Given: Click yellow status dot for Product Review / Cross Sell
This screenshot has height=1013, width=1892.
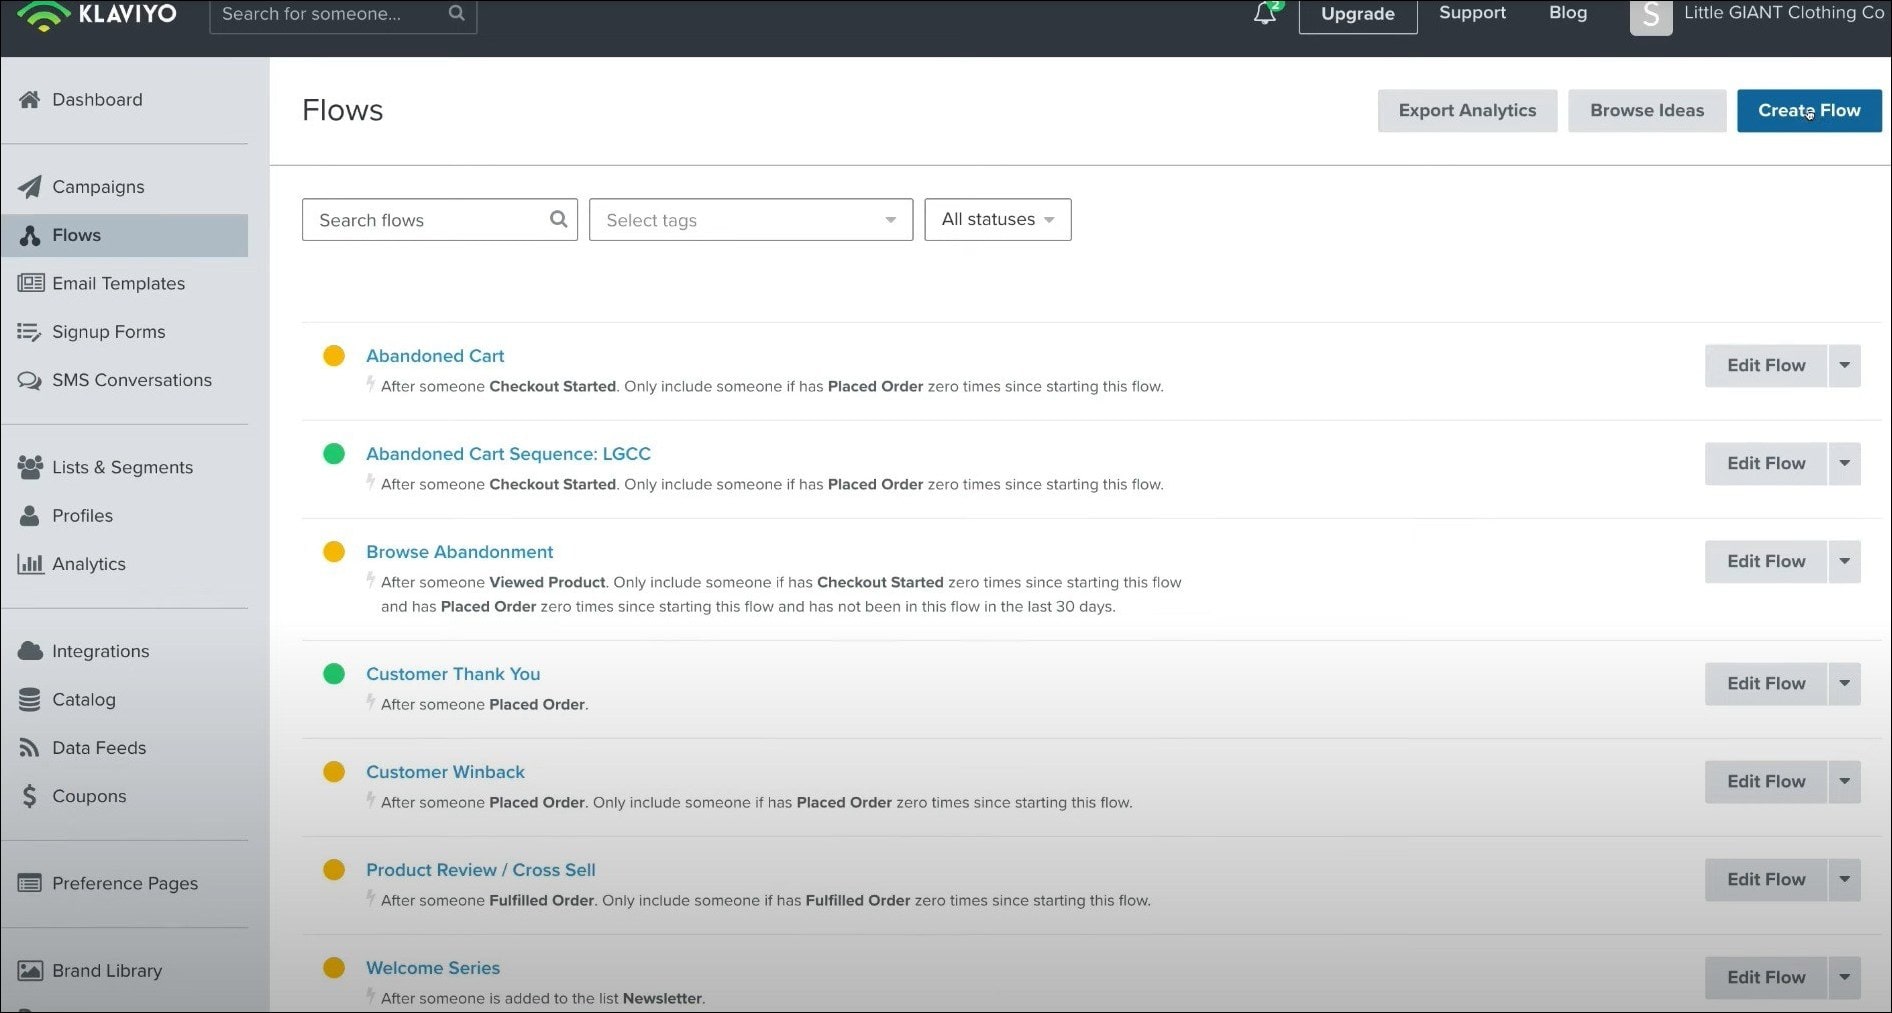Looking at the screenshot, I should pos(334,870).
